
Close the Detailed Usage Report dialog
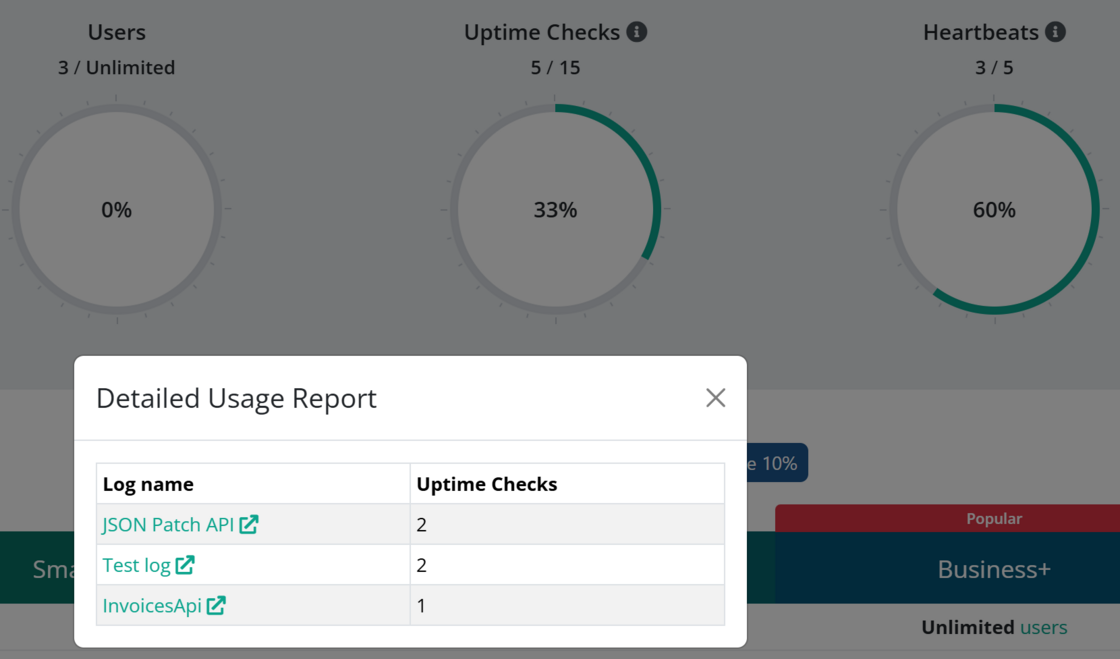coord(715,398)
